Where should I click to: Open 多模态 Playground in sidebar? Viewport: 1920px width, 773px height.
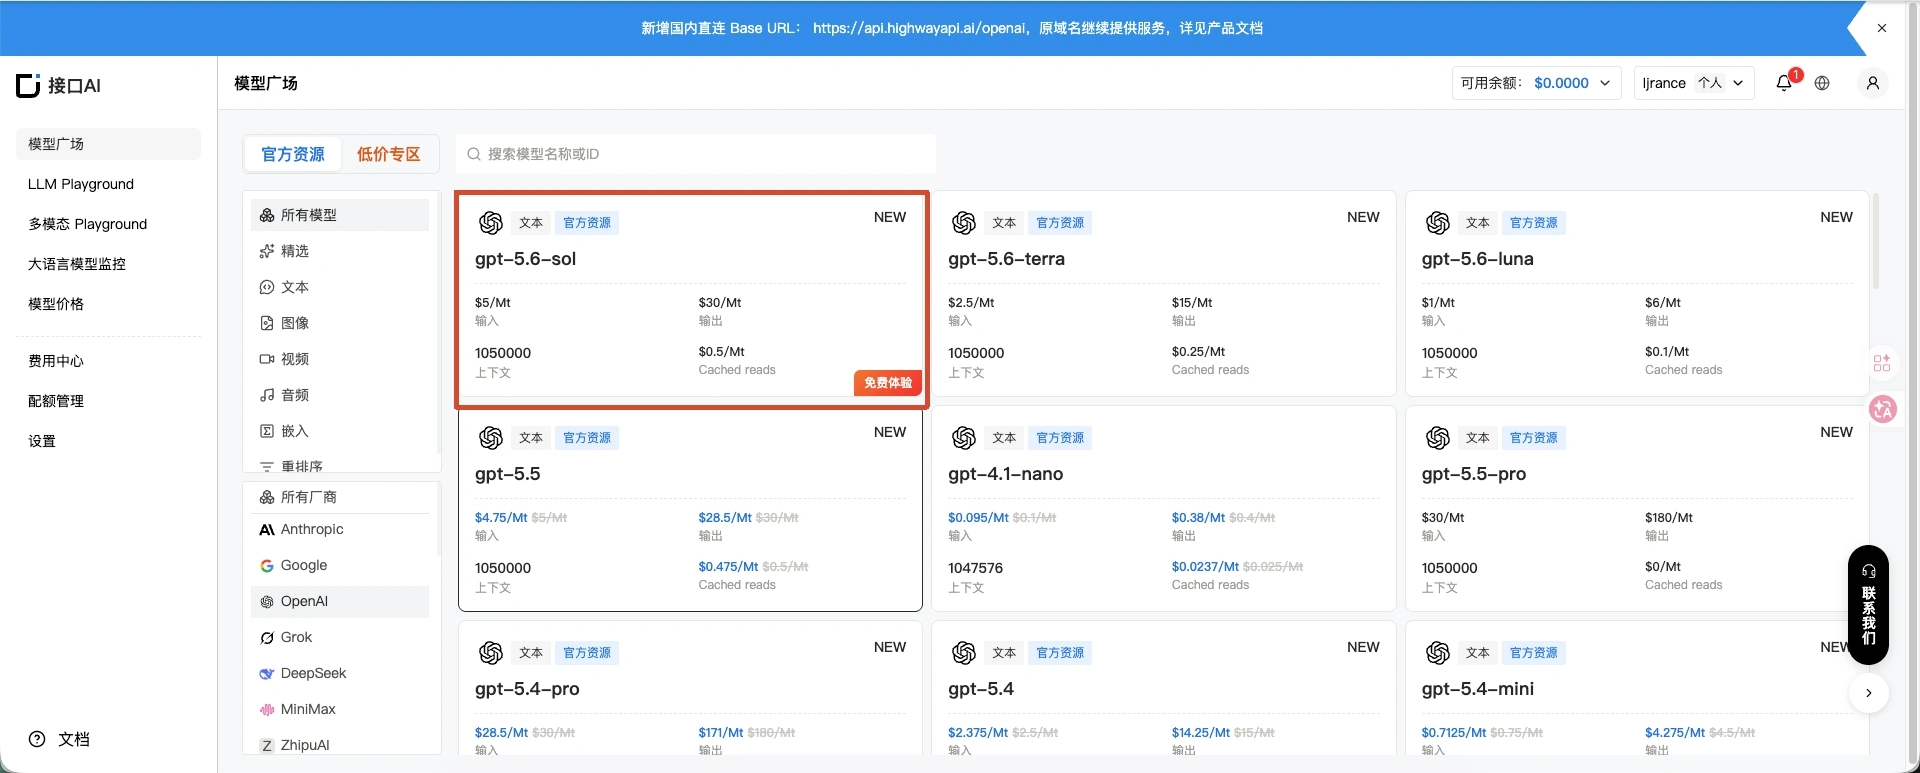click(108, 224)
